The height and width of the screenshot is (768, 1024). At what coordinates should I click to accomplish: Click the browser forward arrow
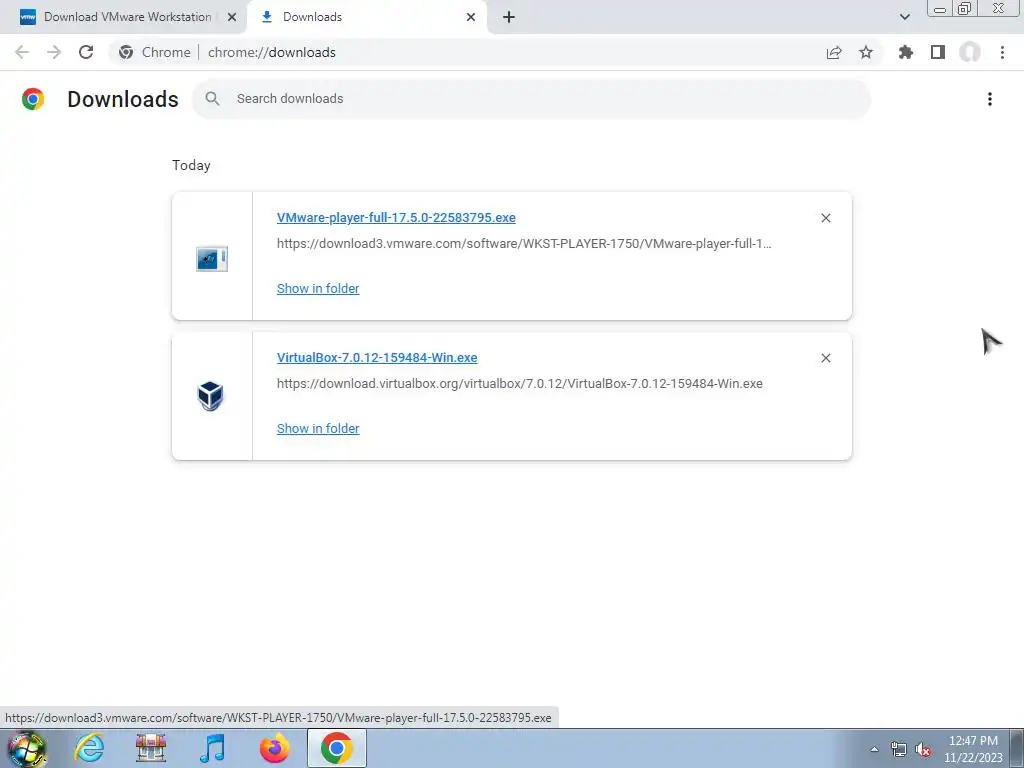54,52
